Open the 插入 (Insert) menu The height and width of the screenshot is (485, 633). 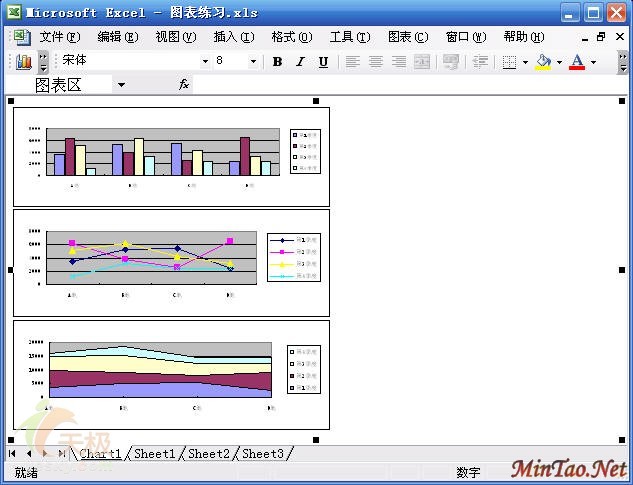pos(233,37)
